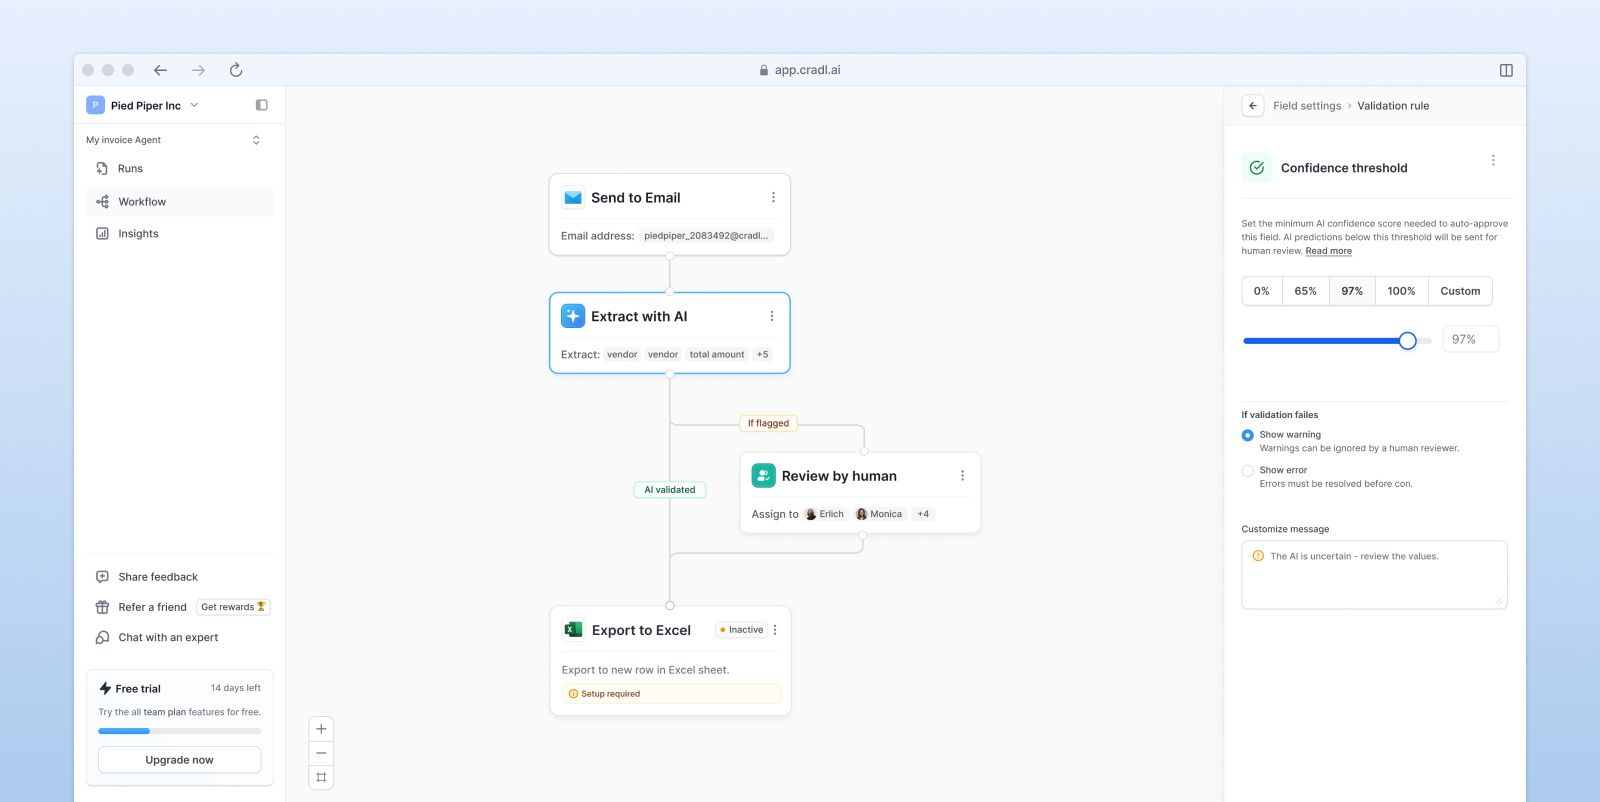Click the 14 days left text
The width and height of the screenshot is (1600, 802).
[x=236, y=688]
